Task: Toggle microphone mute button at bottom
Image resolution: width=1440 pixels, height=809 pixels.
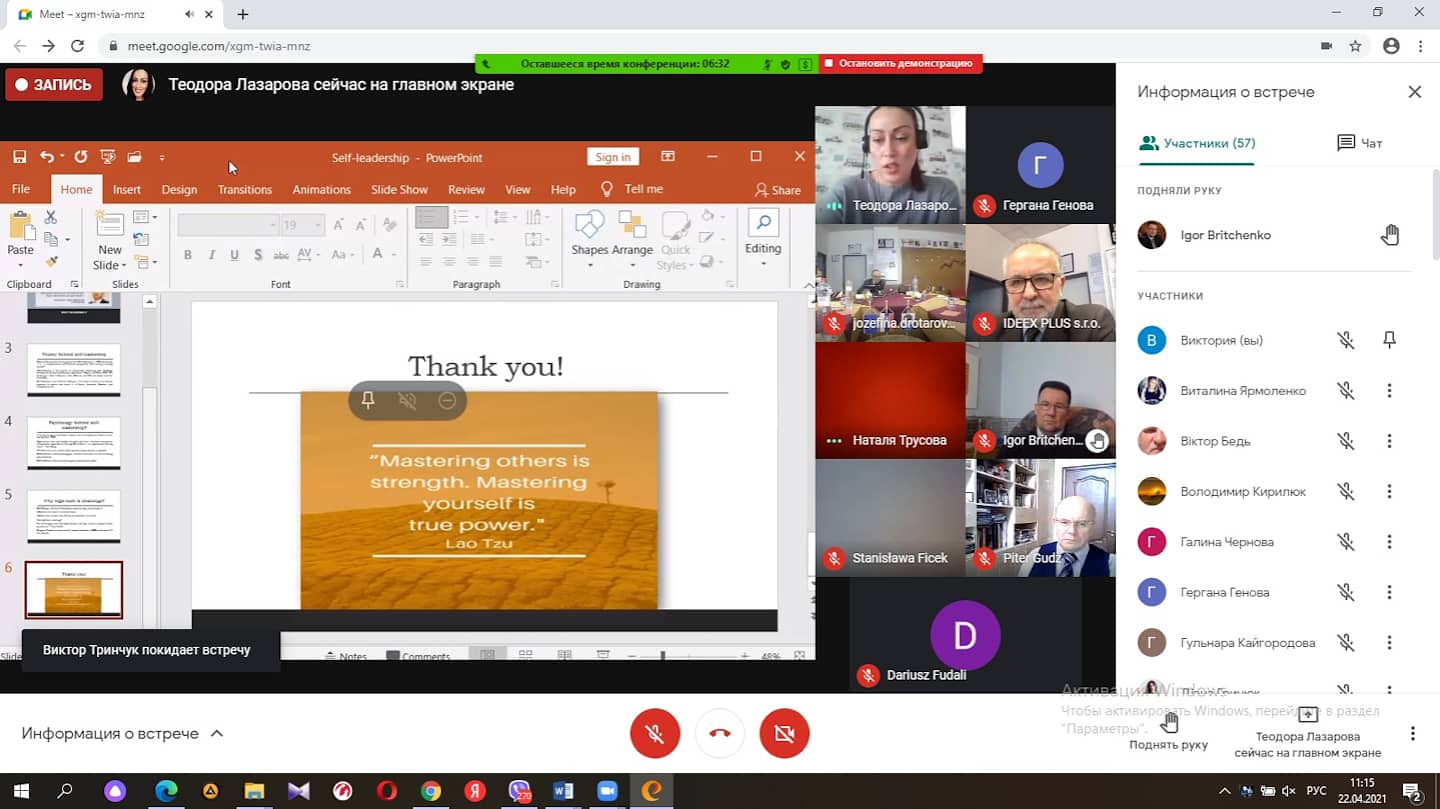Action: [x=655, y=734]
